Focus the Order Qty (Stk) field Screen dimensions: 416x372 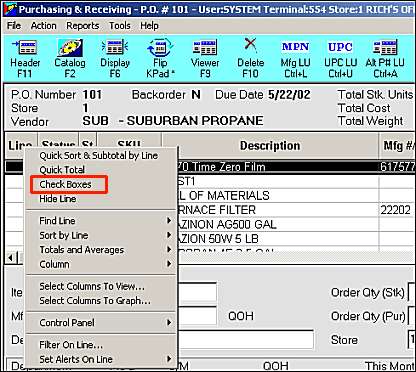412,293
